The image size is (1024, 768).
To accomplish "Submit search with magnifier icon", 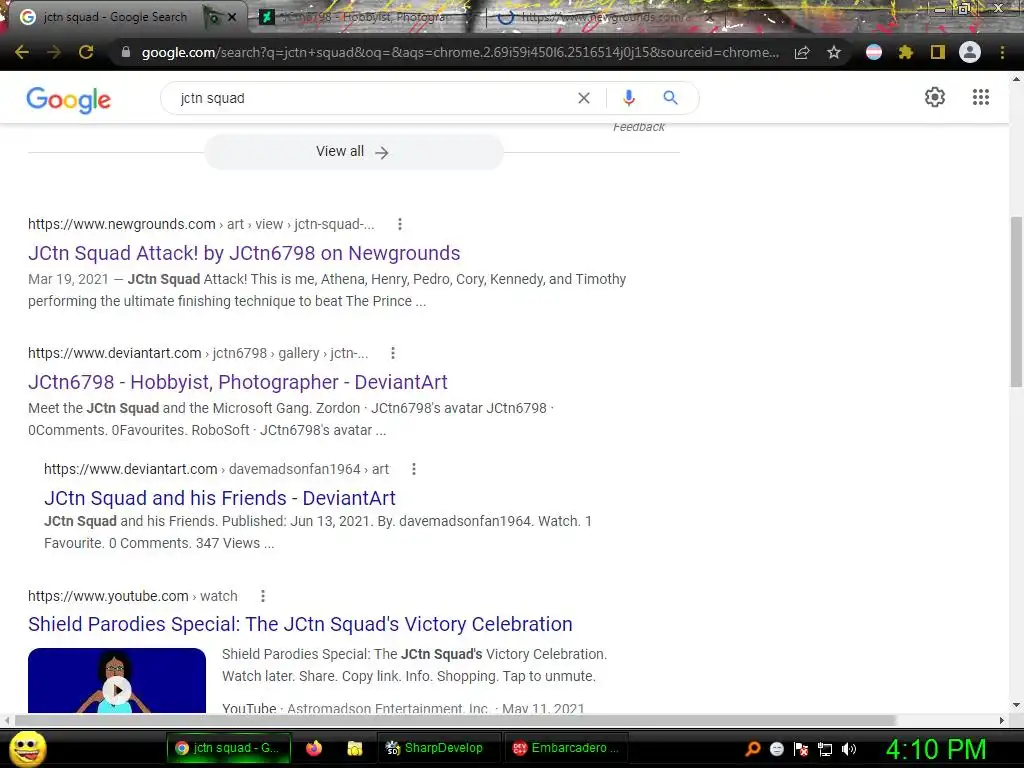I will (x=670, y=98).
